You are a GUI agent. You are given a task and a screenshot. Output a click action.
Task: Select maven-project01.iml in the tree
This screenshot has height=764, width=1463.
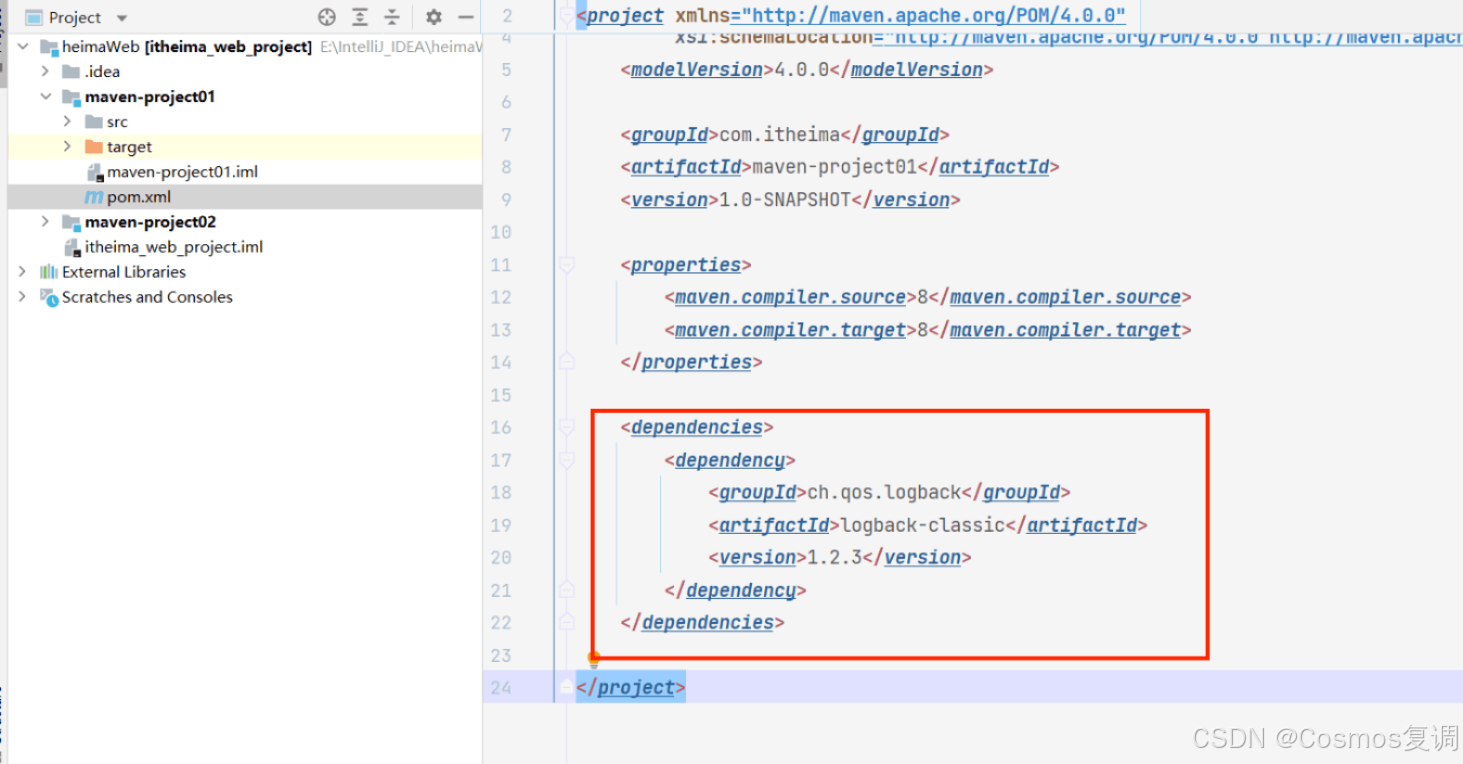tap(183, 172)
